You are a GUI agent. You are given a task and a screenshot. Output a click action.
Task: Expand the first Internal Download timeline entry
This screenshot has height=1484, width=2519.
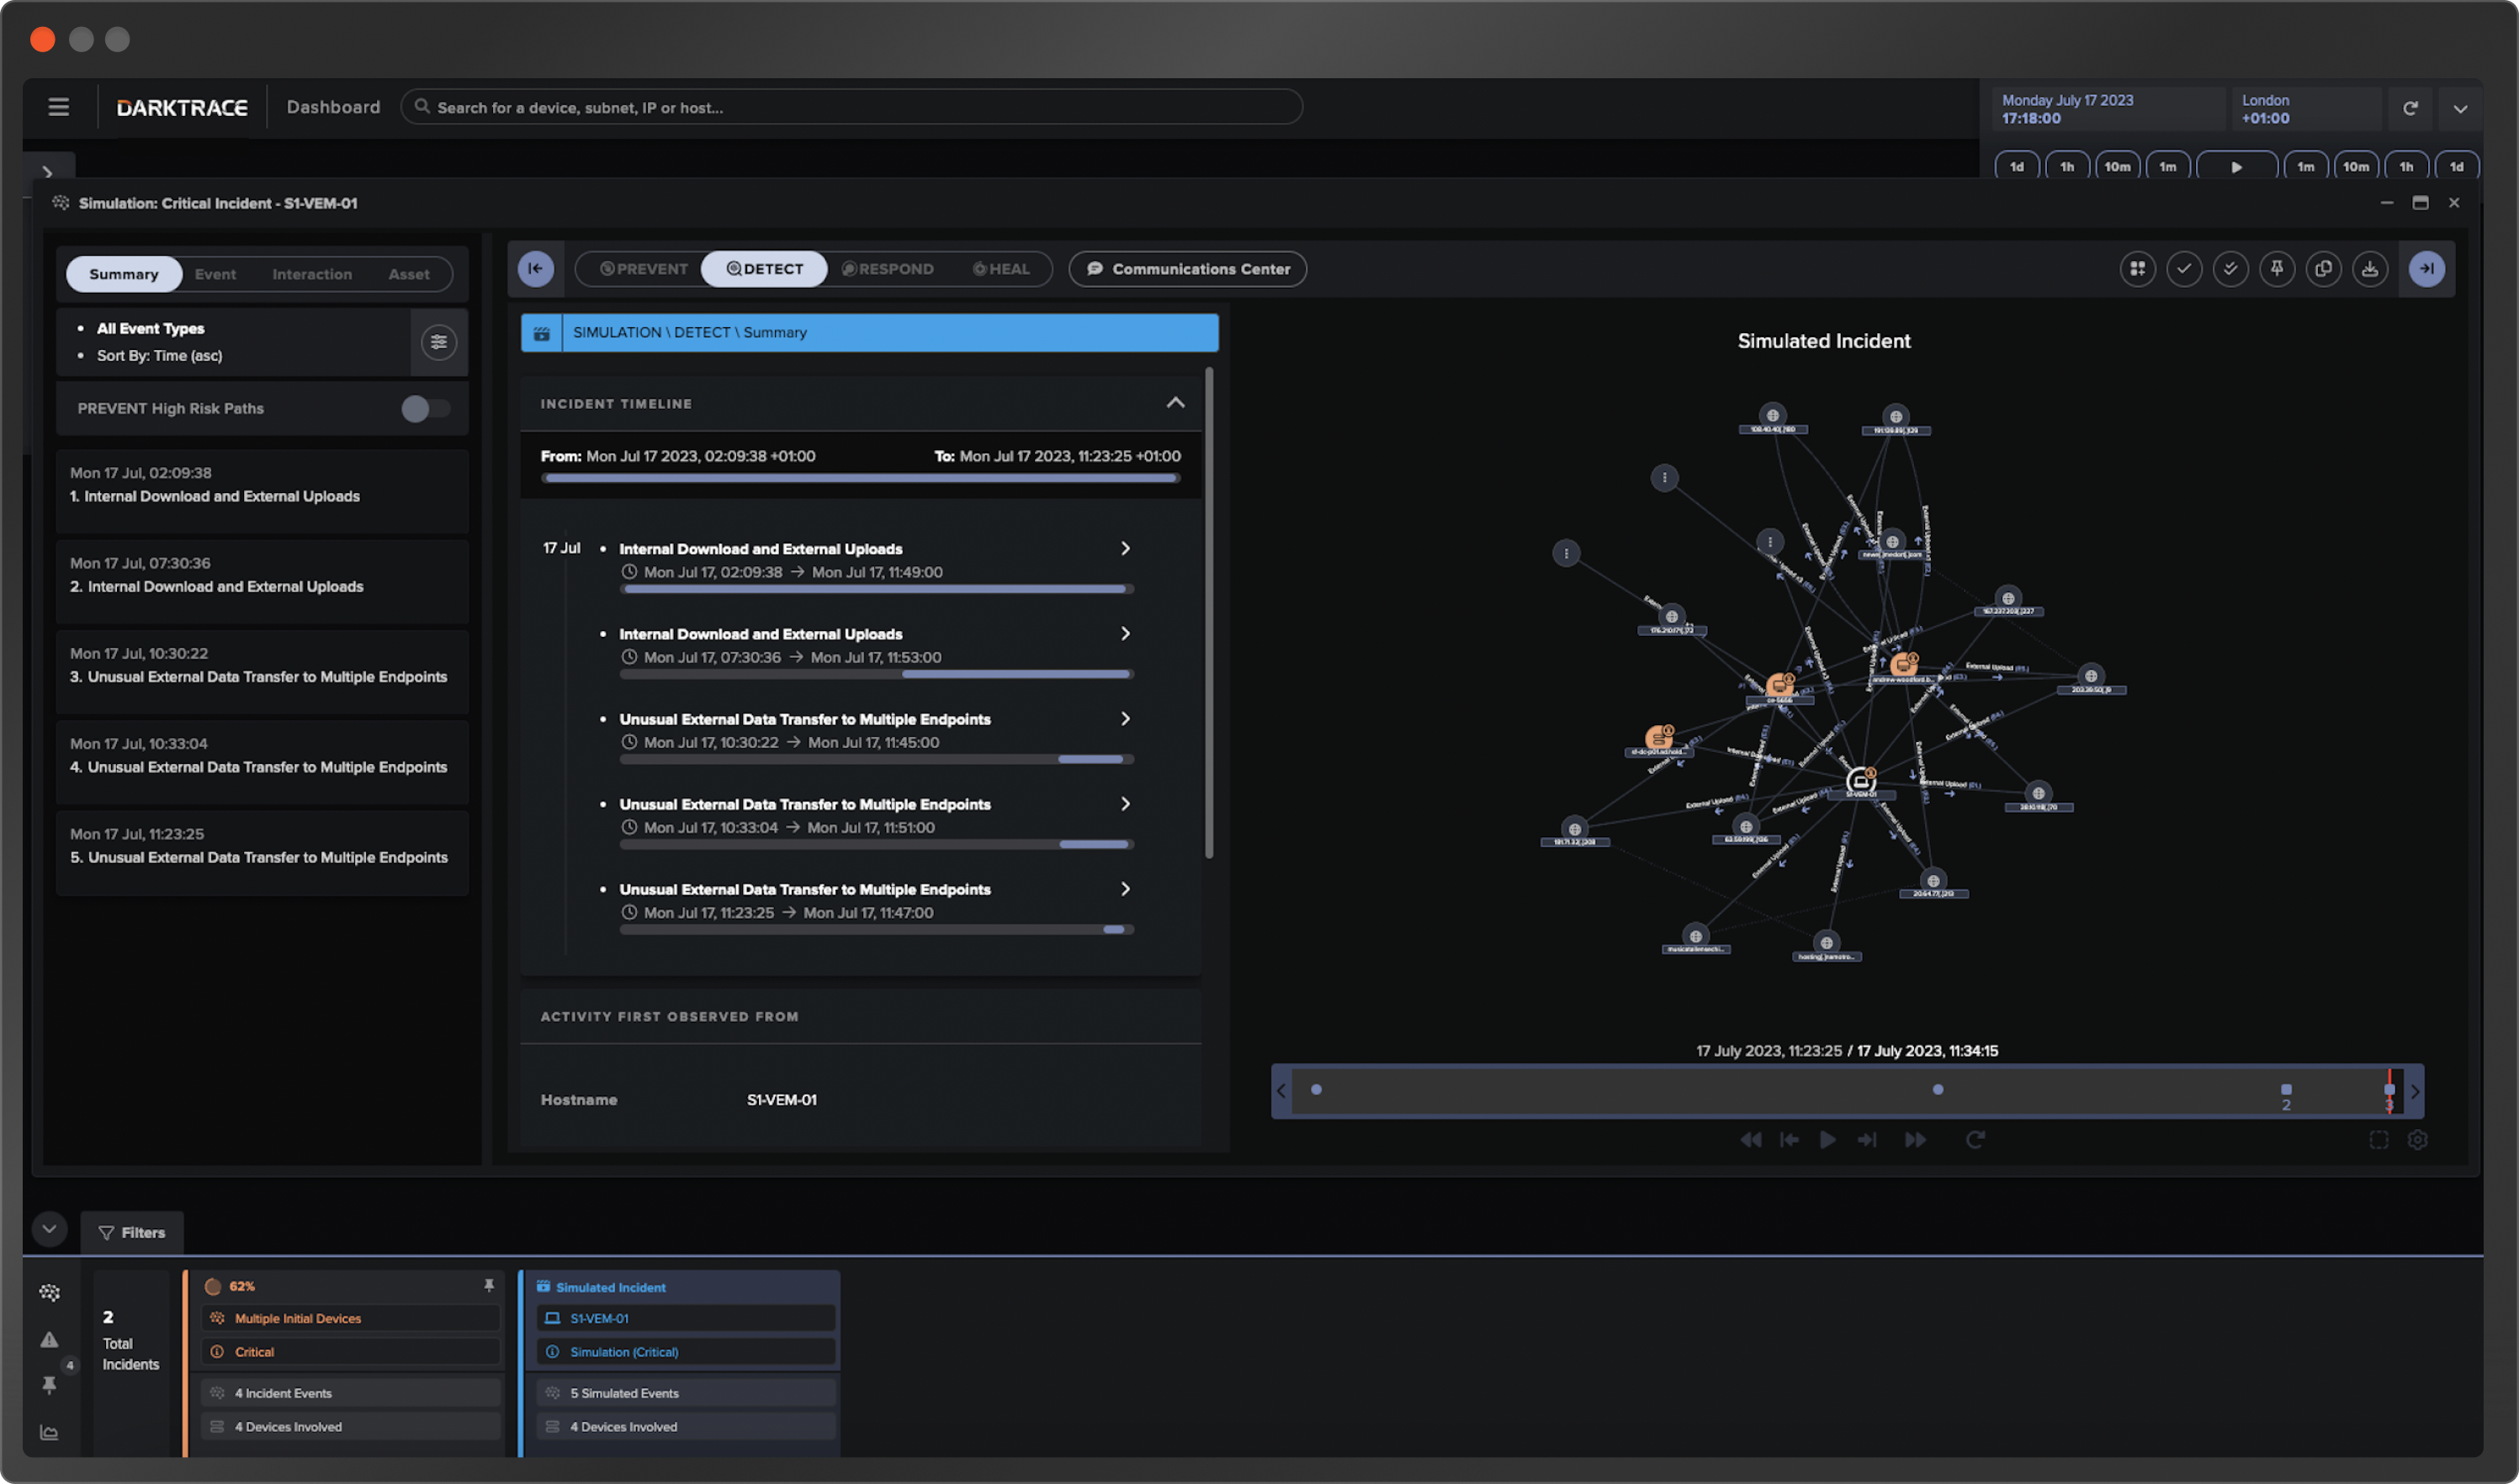point(1125,548)
